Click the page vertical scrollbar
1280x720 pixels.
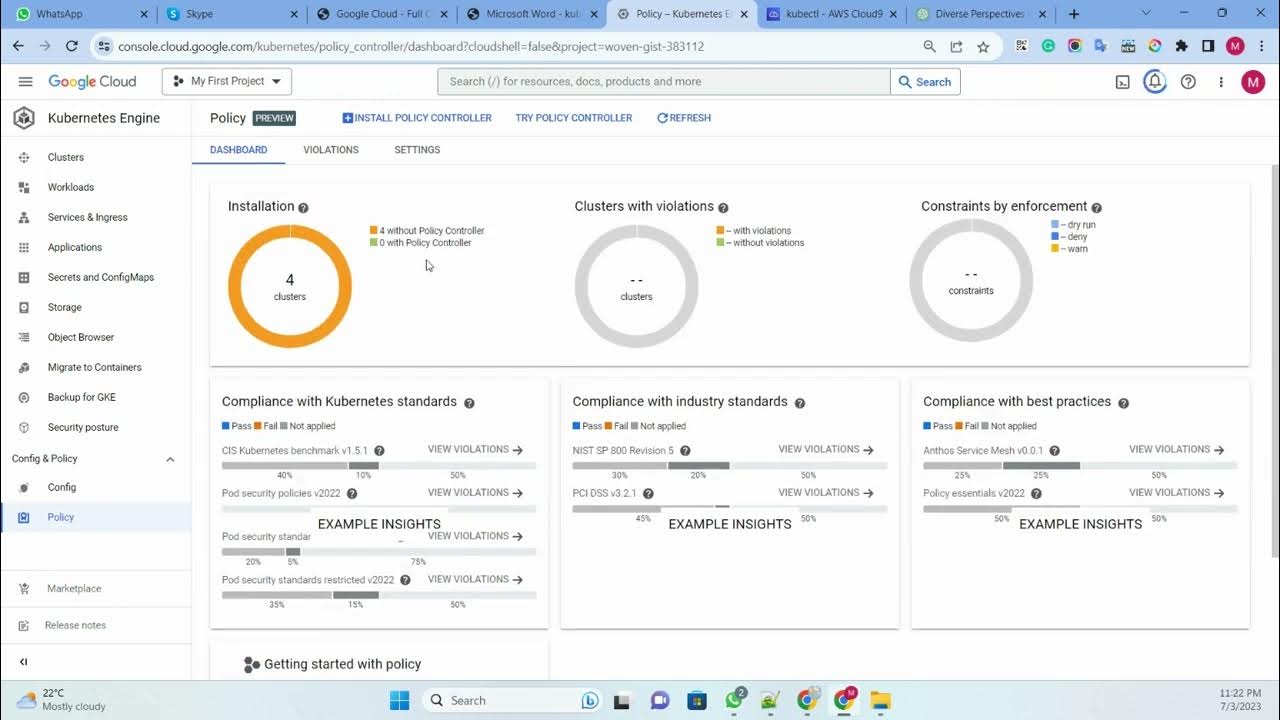click(1274, 360)
